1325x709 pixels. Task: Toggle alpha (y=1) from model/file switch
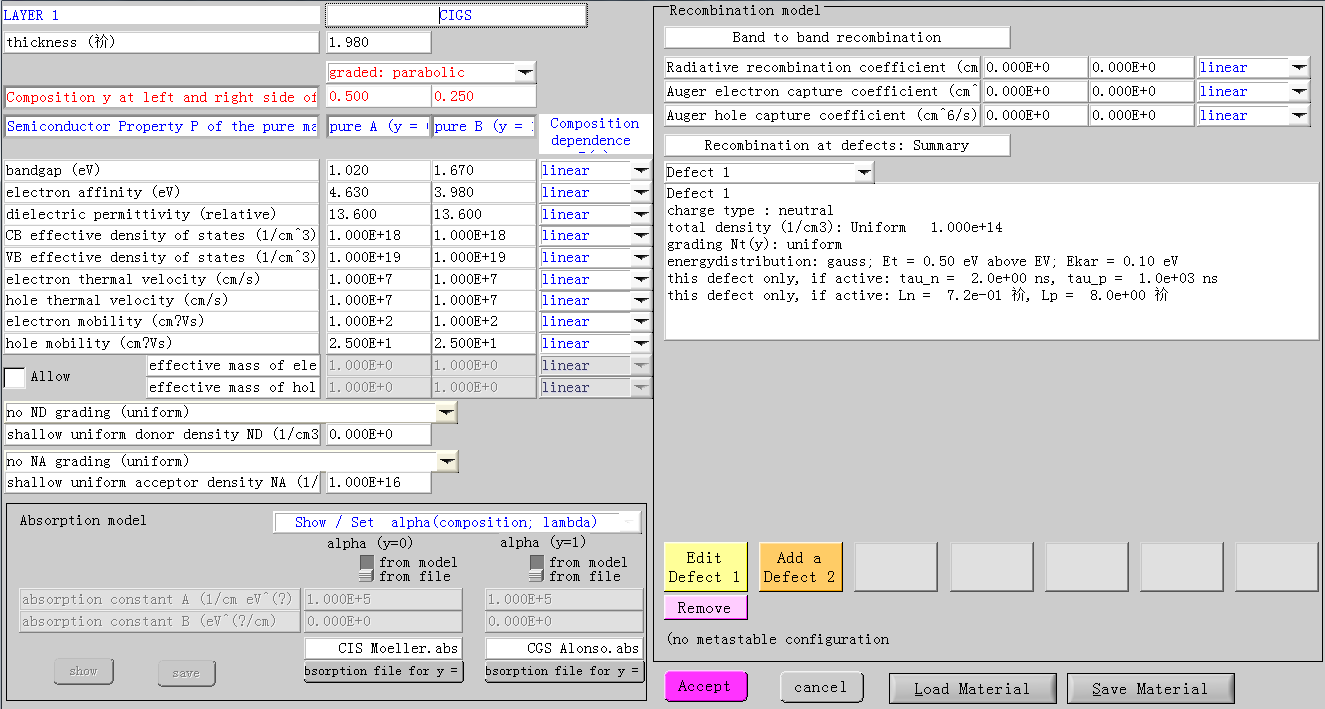click(x=537, y=569)
